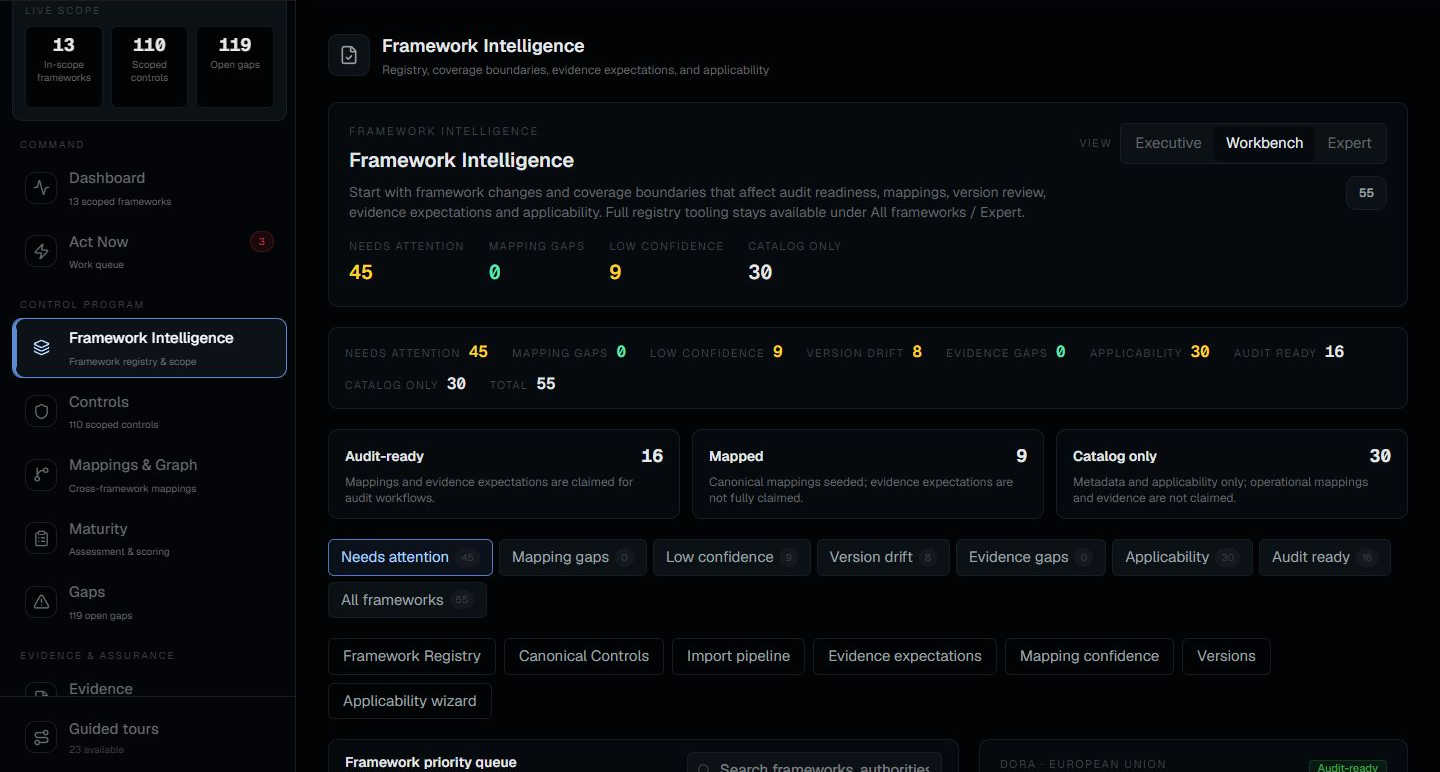Click the In-scope frameworks 13 tile
The height and width of the screenshot is (772, 1440).
point(64,67)
